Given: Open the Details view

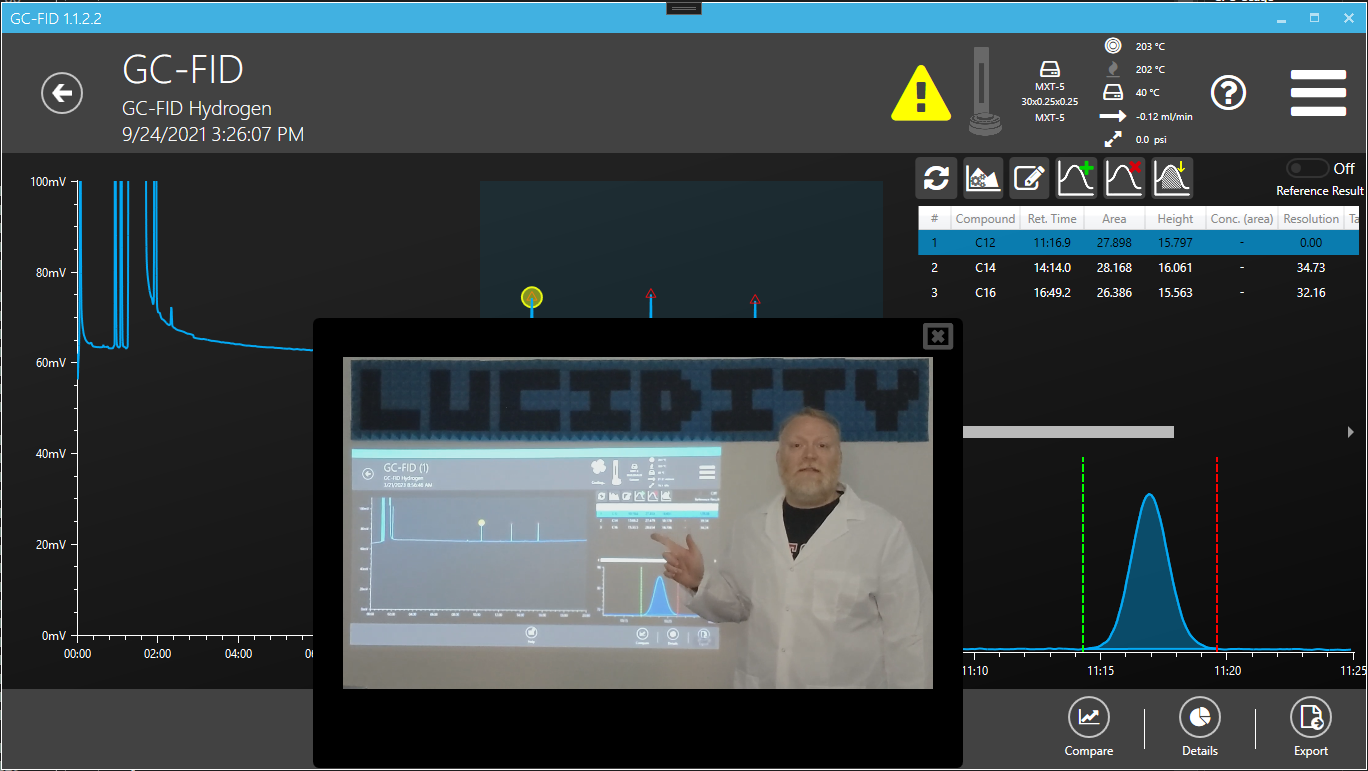Looking at the screenshot, I should pos(1199,727).
